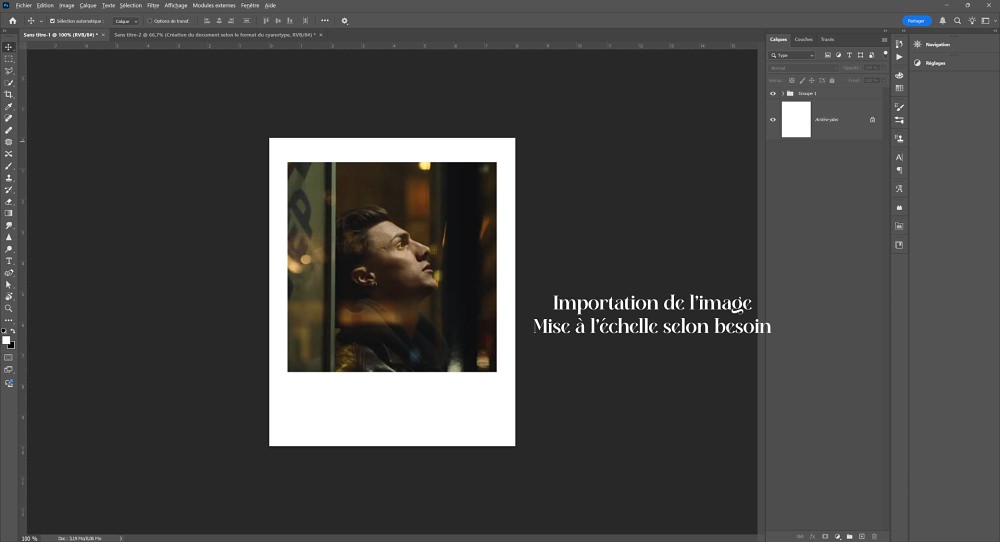Image resolution: width=1000 pixels, height=542 pixels.
Task: Open the Move tool preset picker arrow
Action: click(41, 21)
